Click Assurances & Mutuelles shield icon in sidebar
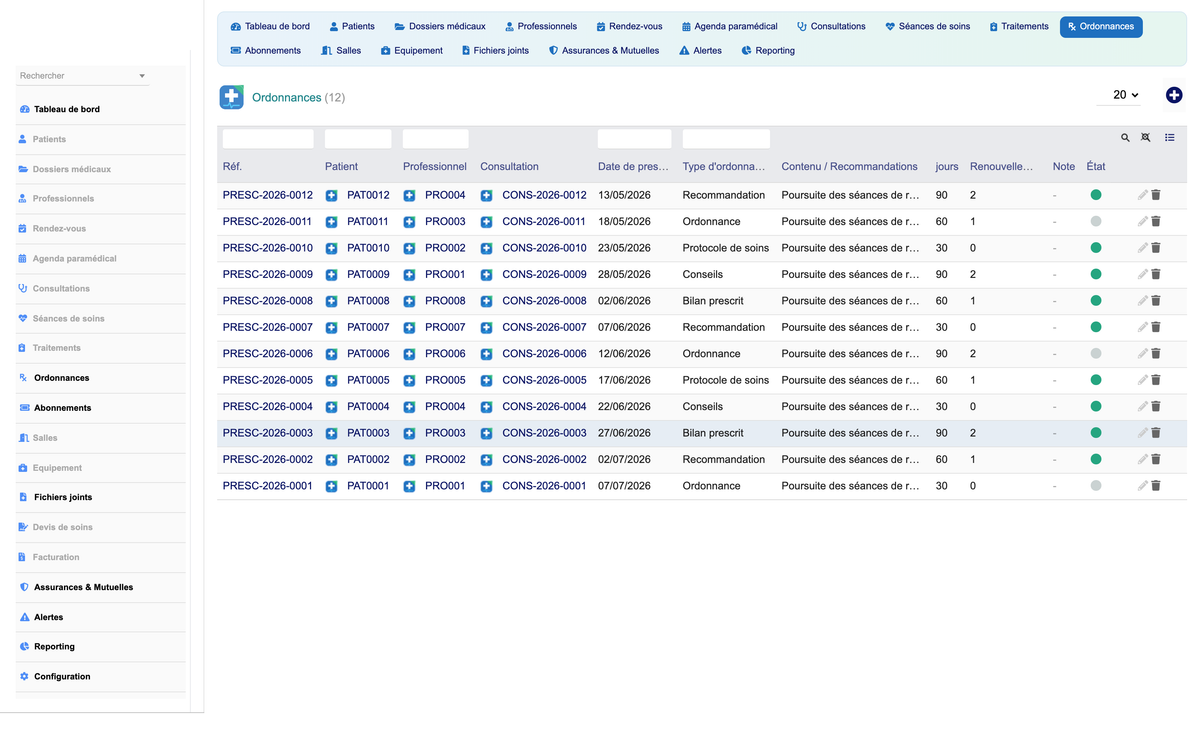Viewport: 1200px width, 743px height. point(25,587)
